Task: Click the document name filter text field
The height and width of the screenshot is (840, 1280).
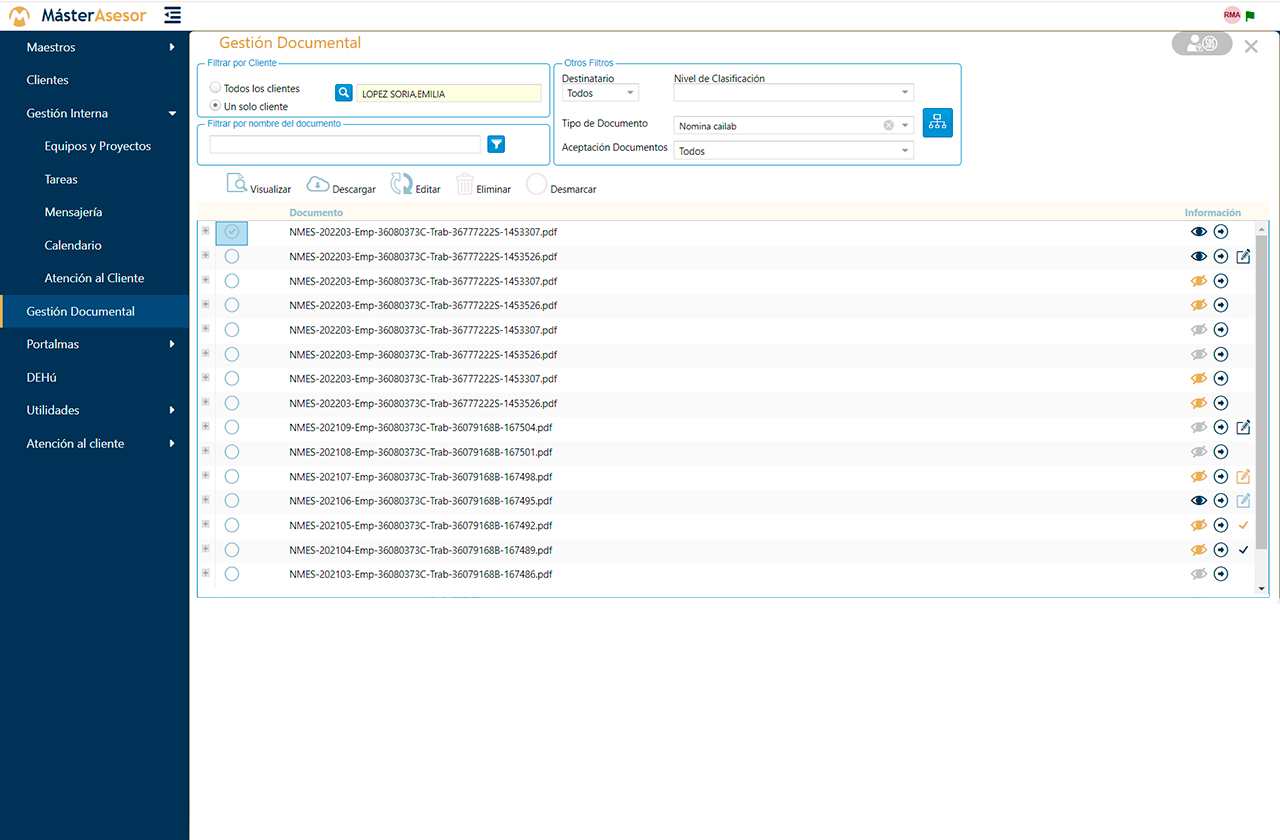Action: coord(345,144)
